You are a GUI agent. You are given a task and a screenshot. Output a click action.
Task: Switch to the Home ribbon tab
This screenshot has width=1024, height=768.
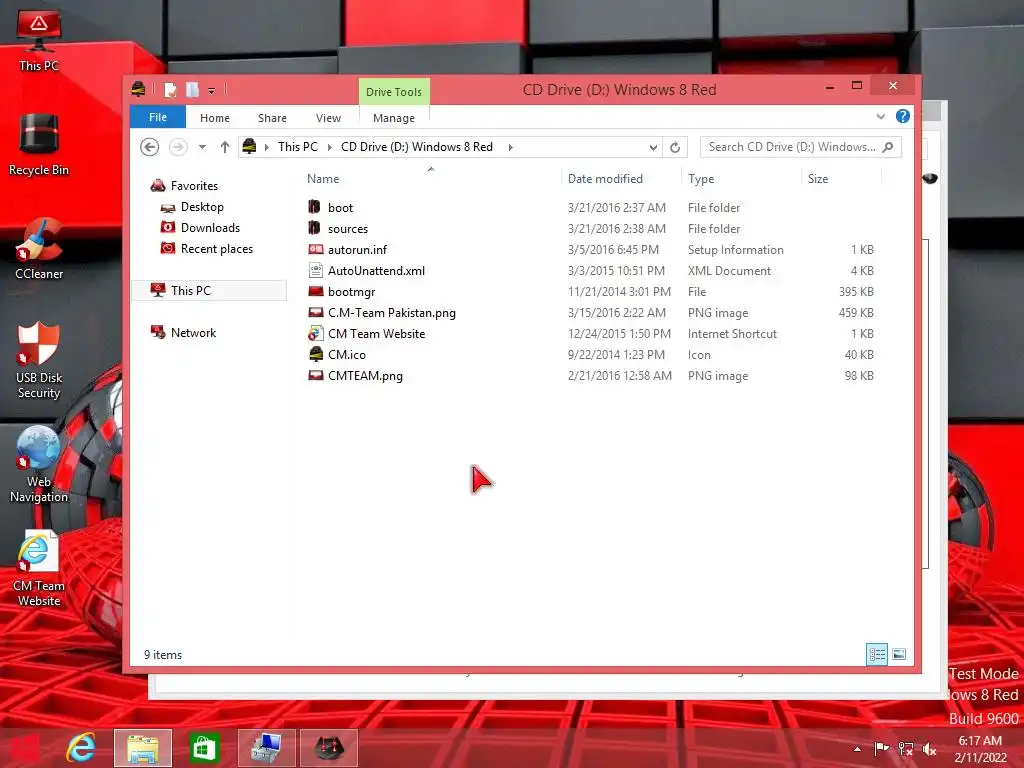(x=215, y=118)
